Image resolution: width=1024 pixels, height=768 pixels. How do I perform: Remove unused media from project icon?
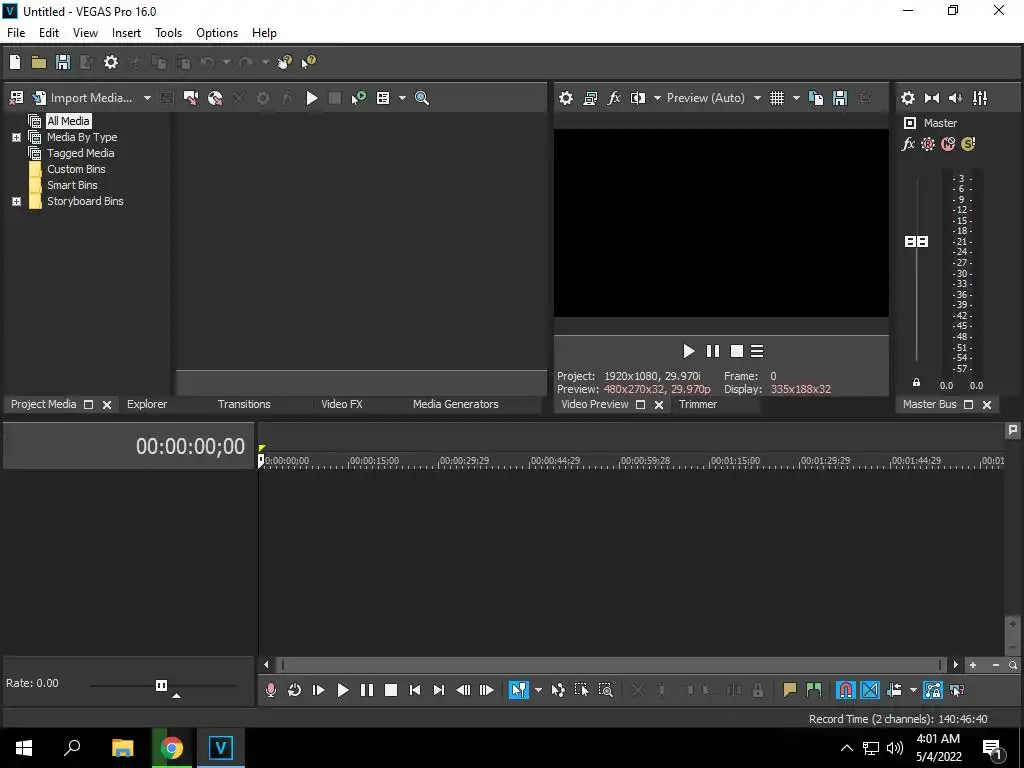(x=16, y=98)
